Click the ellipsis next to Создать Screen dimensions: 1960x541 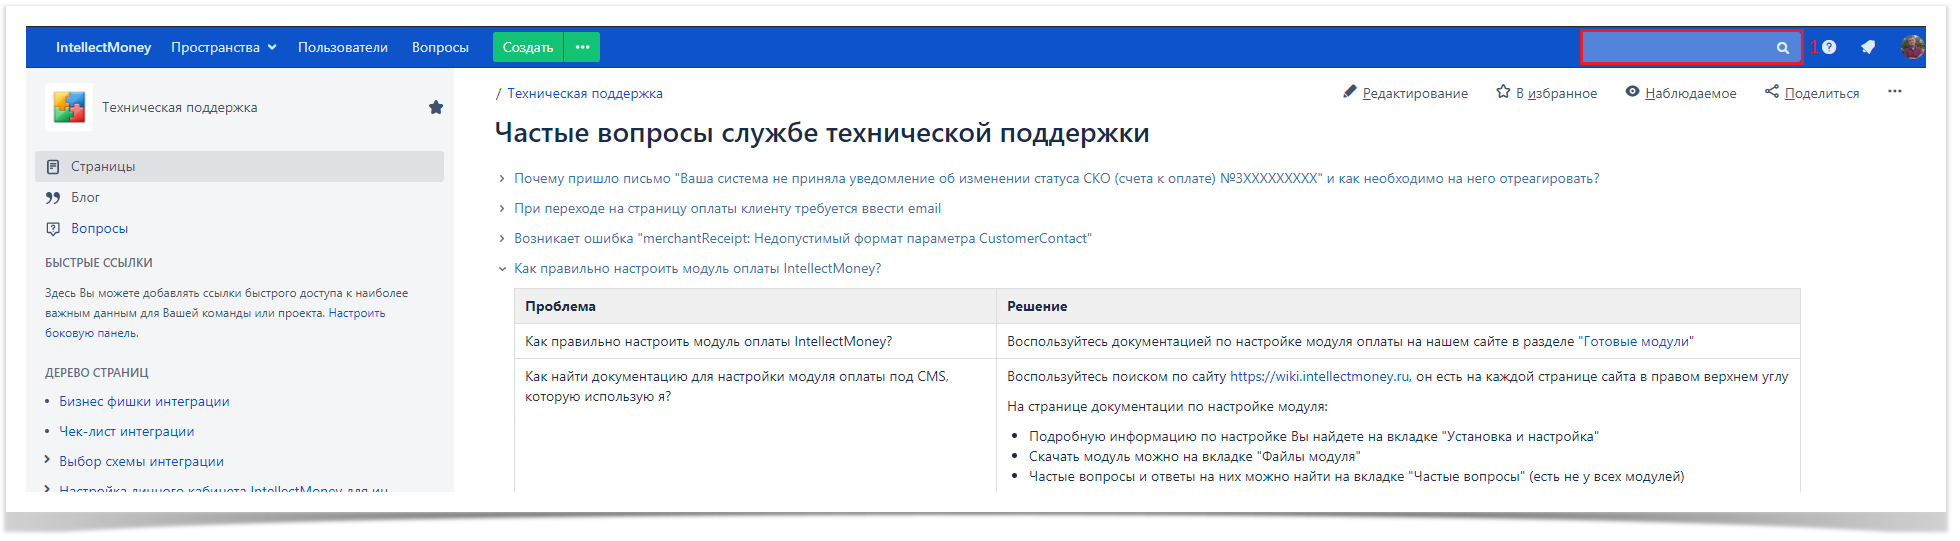point(582,47)
